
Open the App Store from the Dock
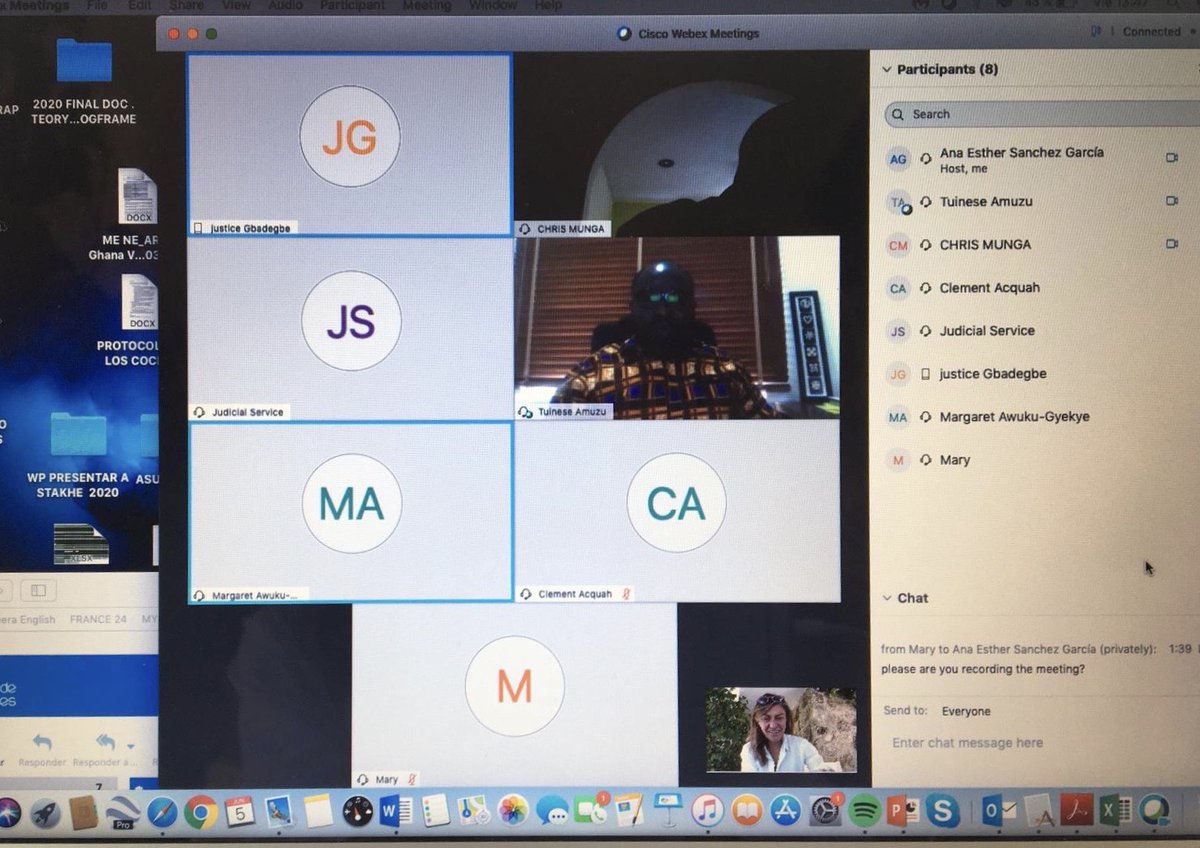coord(785,811)
